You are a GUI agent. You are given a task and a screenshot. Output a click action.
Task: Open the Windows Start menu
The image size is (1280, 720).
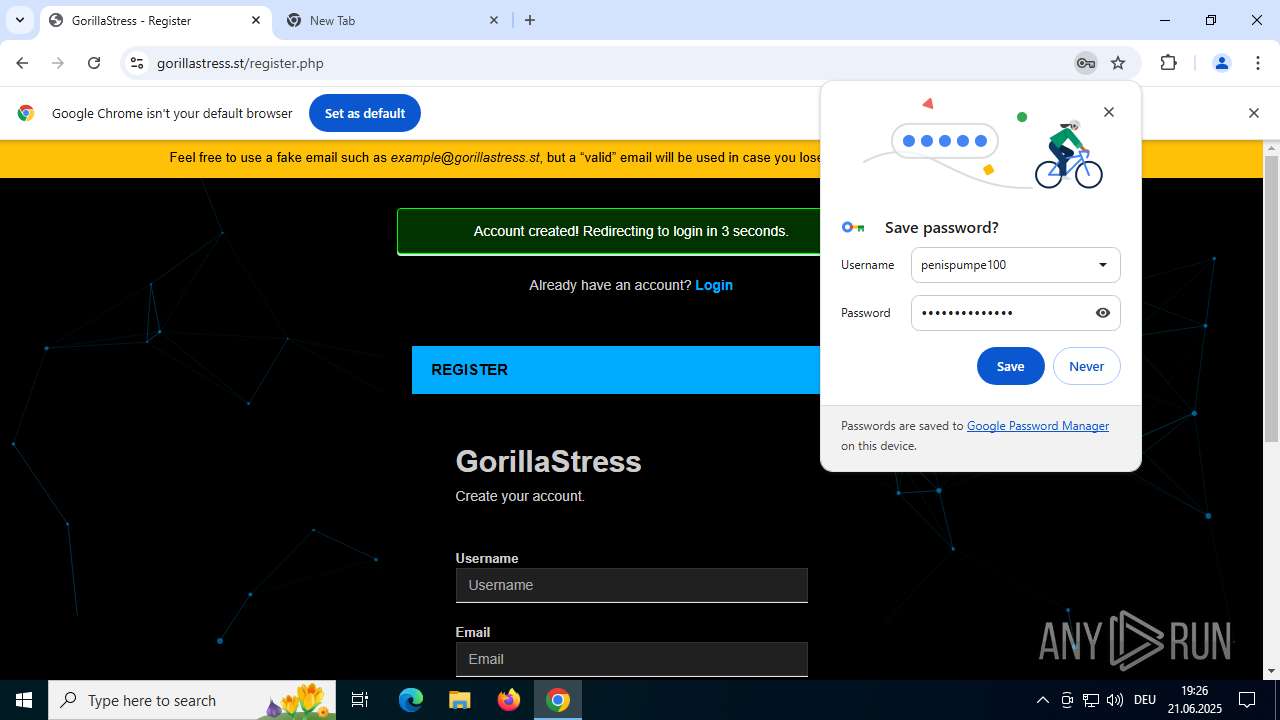(24, 700)
